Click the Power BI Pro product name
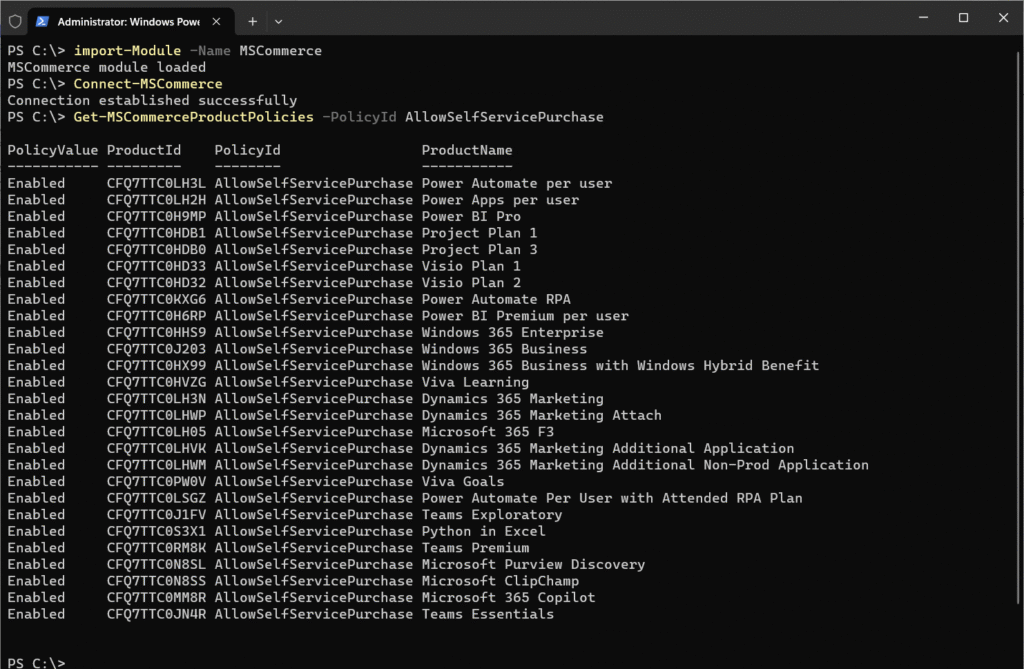 [x=470, y=216]
